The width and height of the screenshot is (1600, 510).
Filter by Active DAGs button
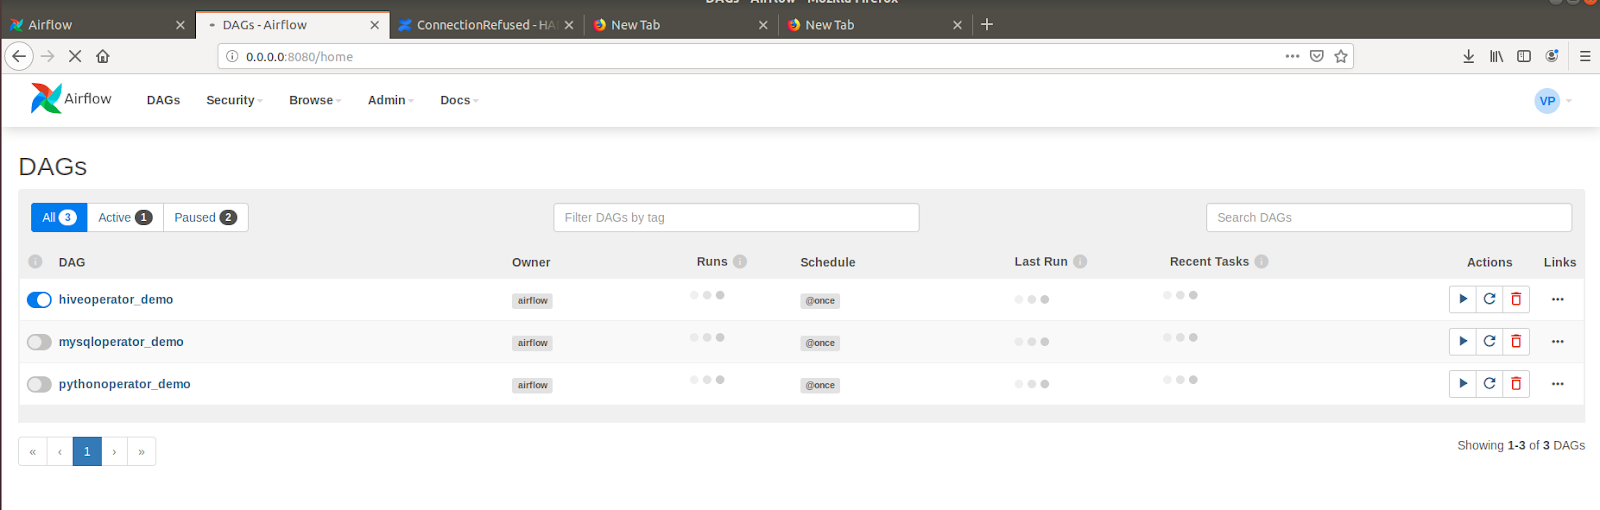click(124, 218)
